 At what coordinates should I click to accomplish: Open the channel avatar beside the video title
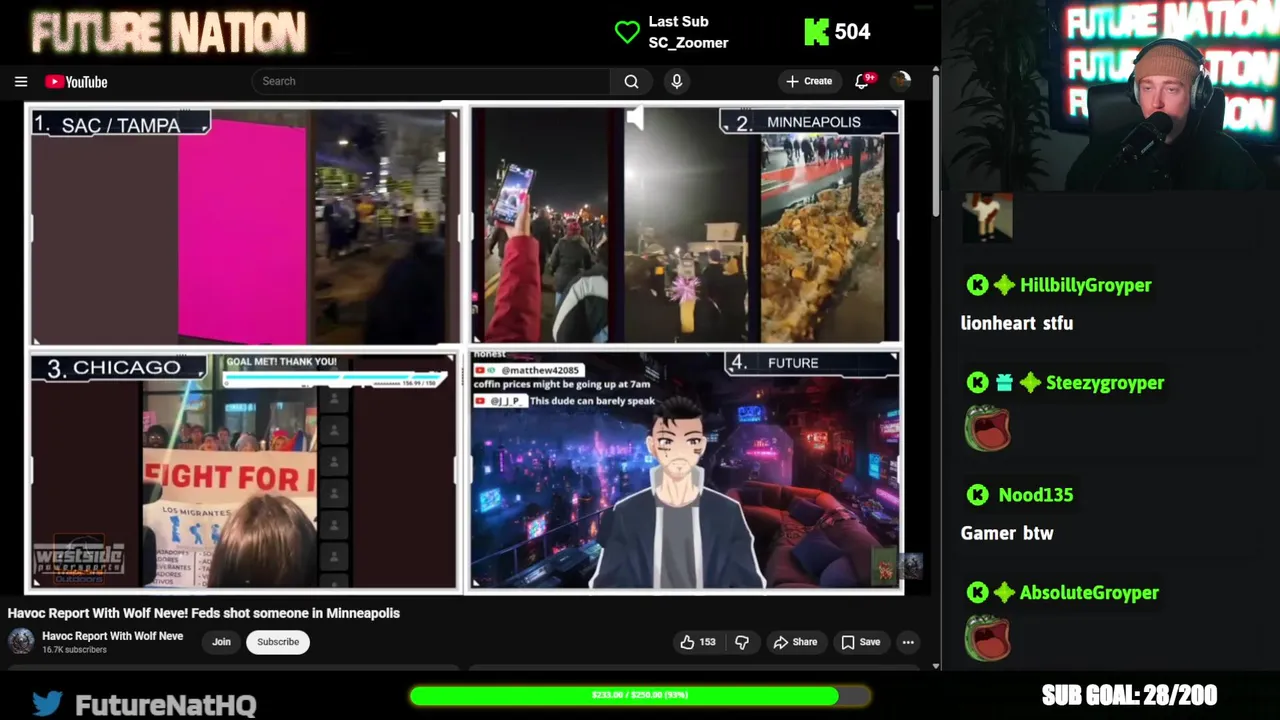(21, 641)
